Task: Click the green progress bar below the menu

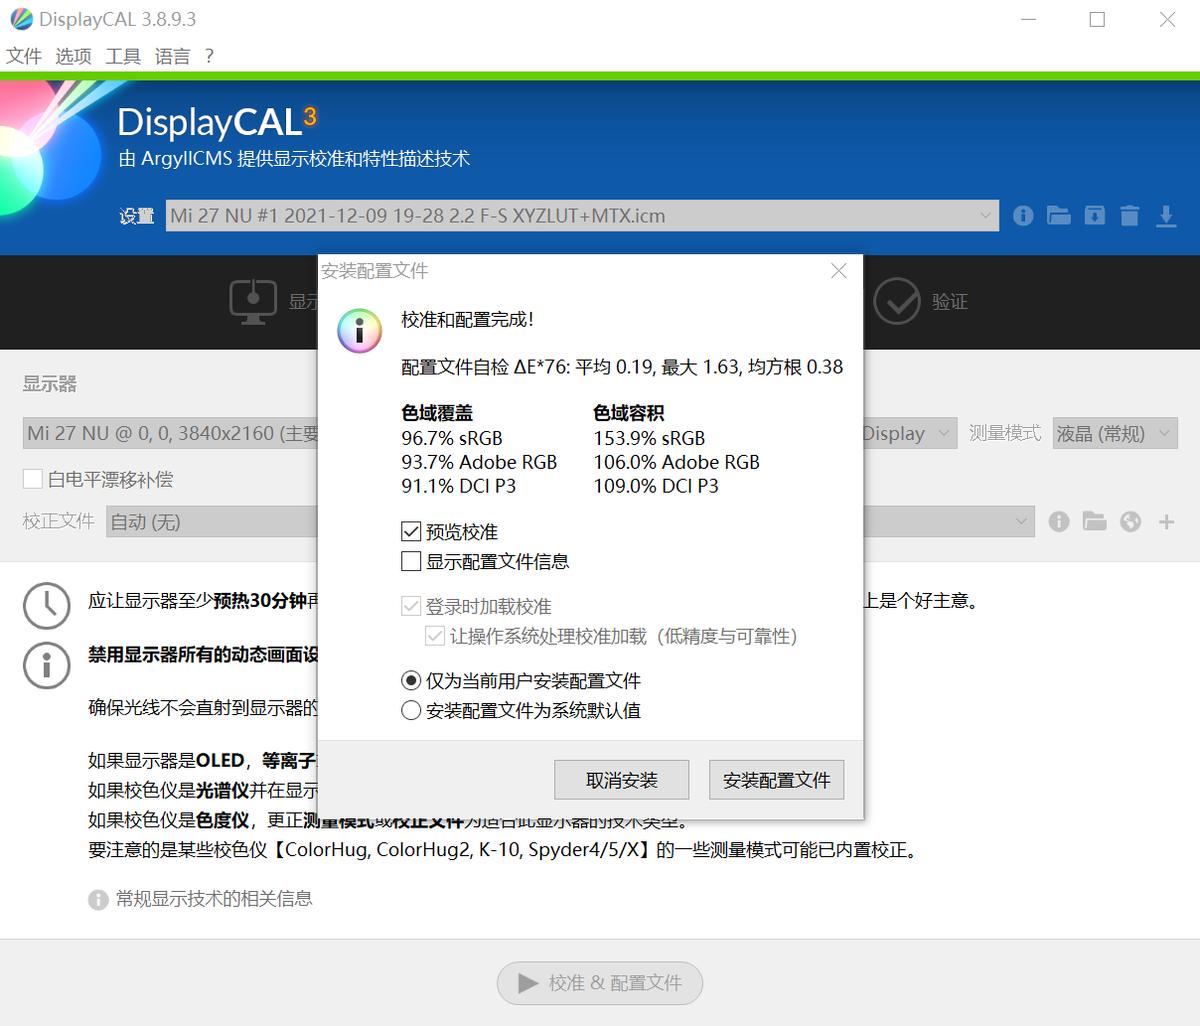Action: 600,71
